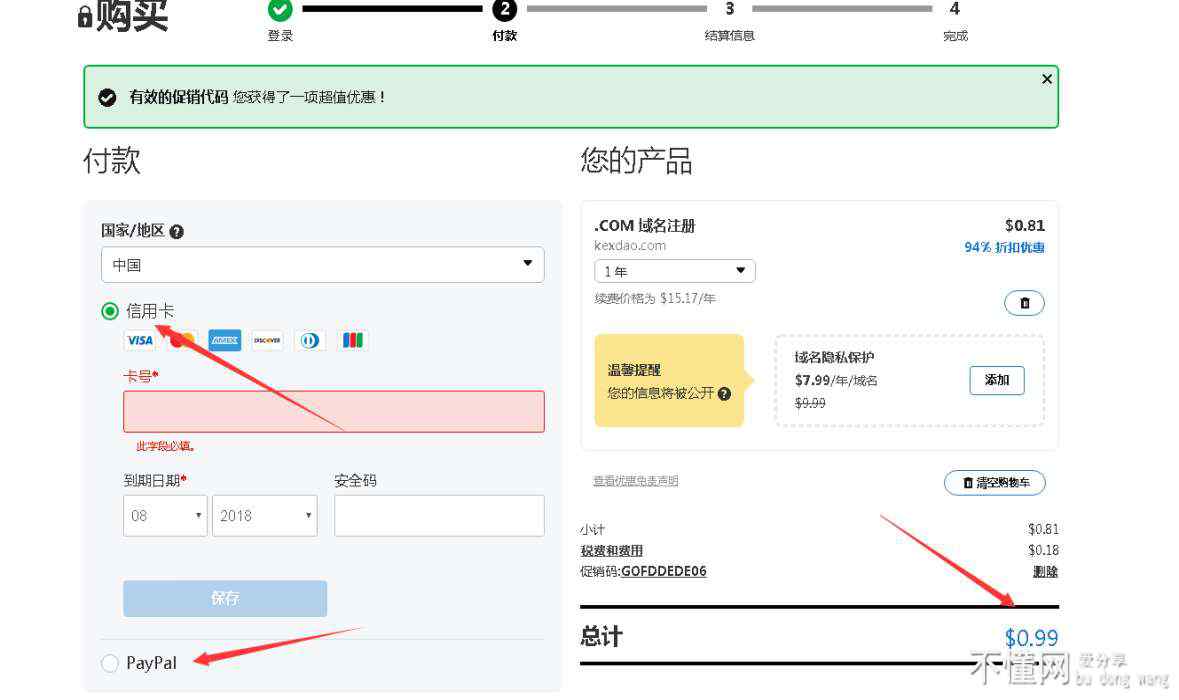Open the registration term dropdown showing 1 年
Screen dimensions: 1179x700
pyautogui.click(x=674, y=271)
